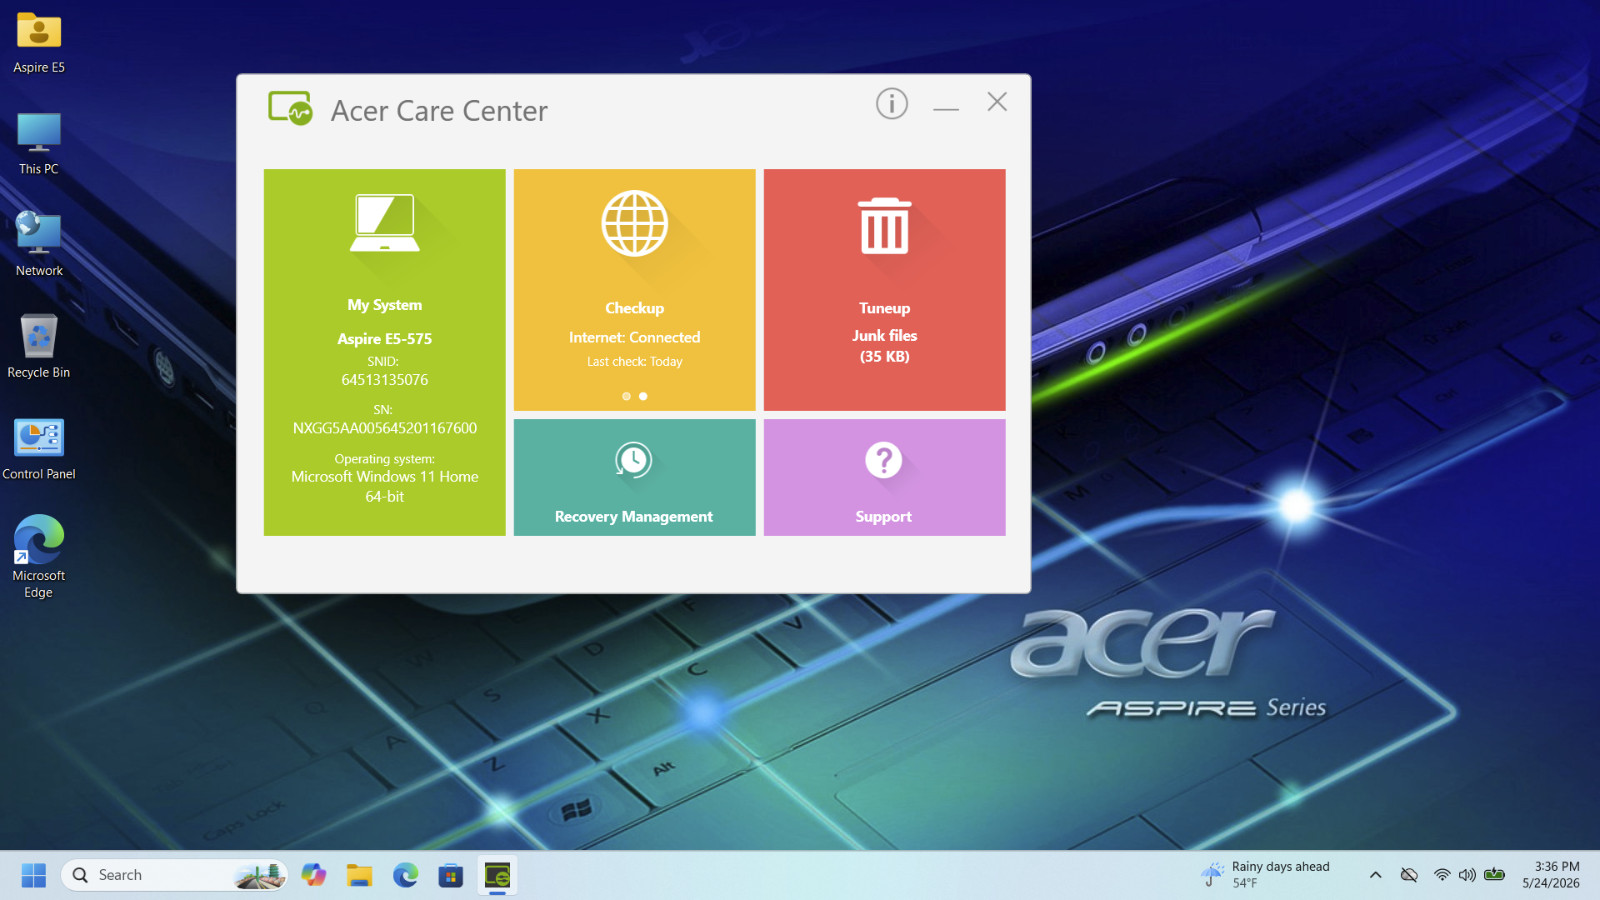Viewport: 1600px width, 900px height.
Task: Click the Support tile label
Action: (883, 517)
